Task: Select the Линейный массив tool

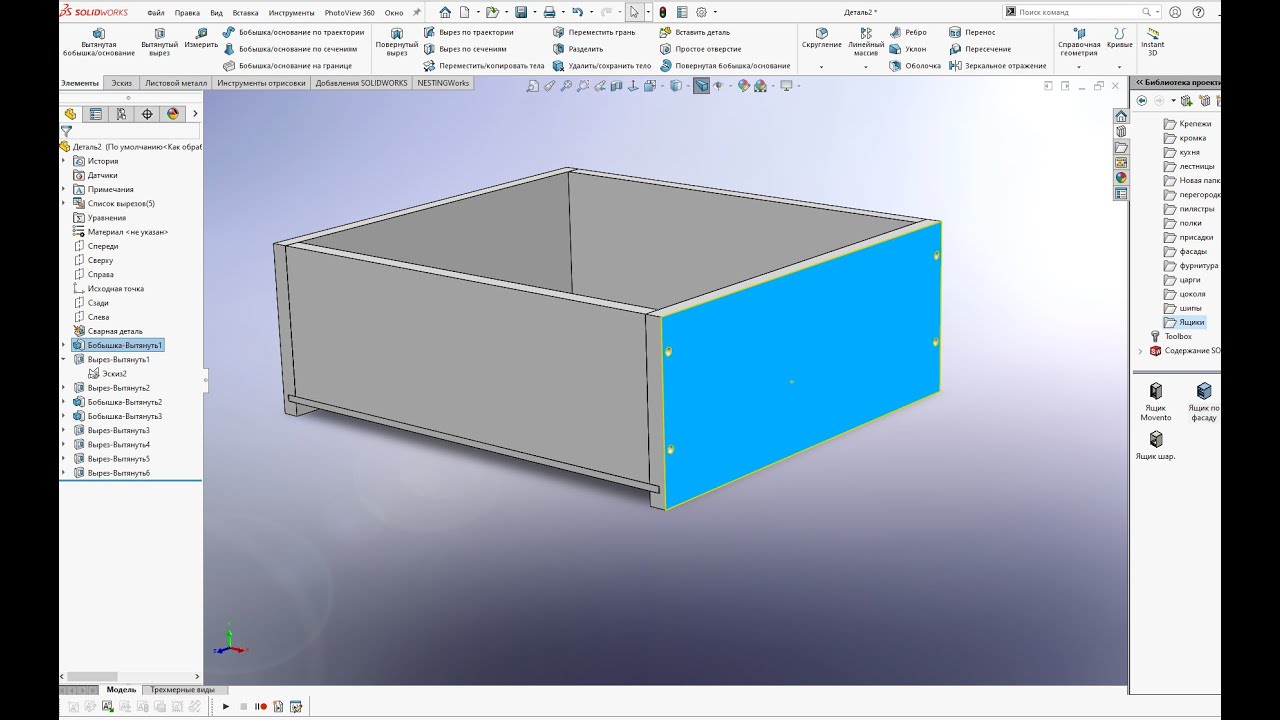Action: click(x=866, y=42)
